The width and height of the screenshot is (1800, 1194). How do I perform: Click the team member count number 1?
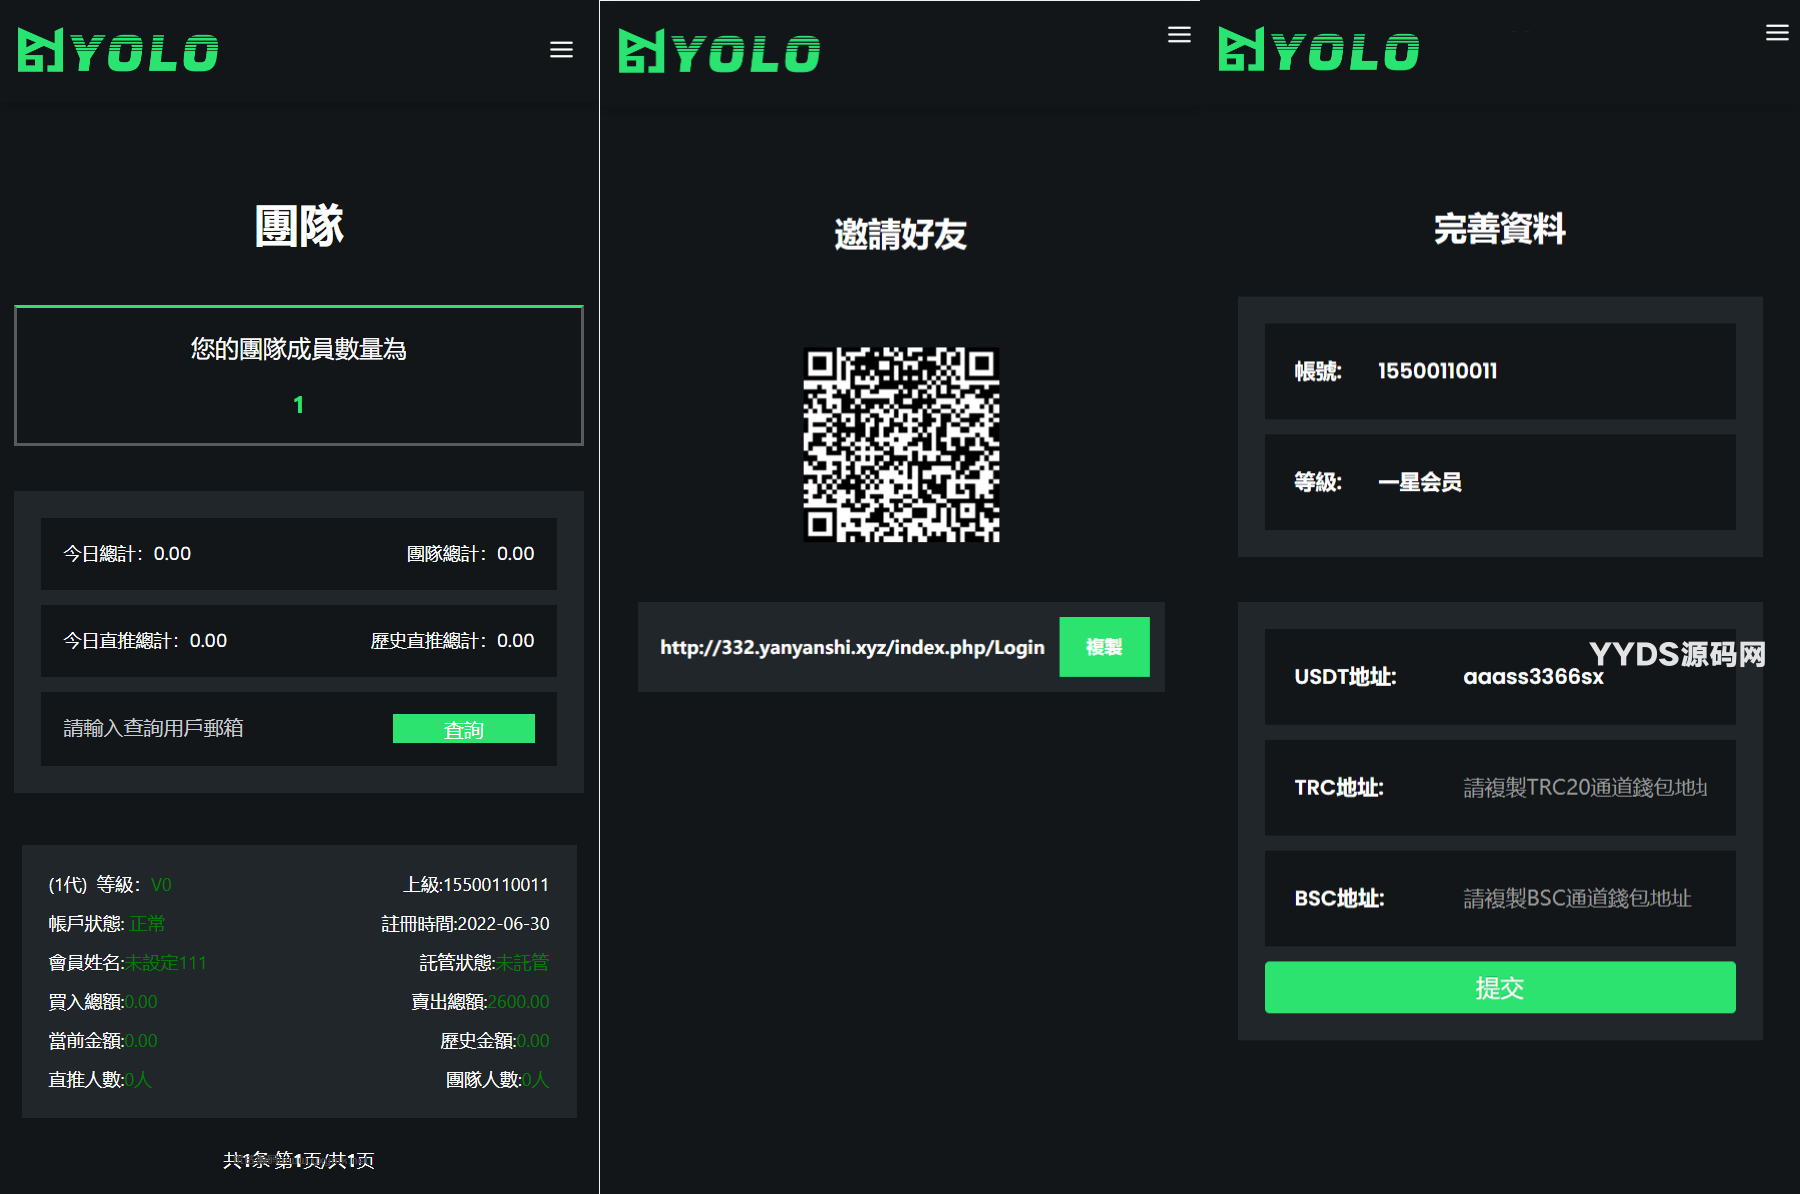point(298,405)
